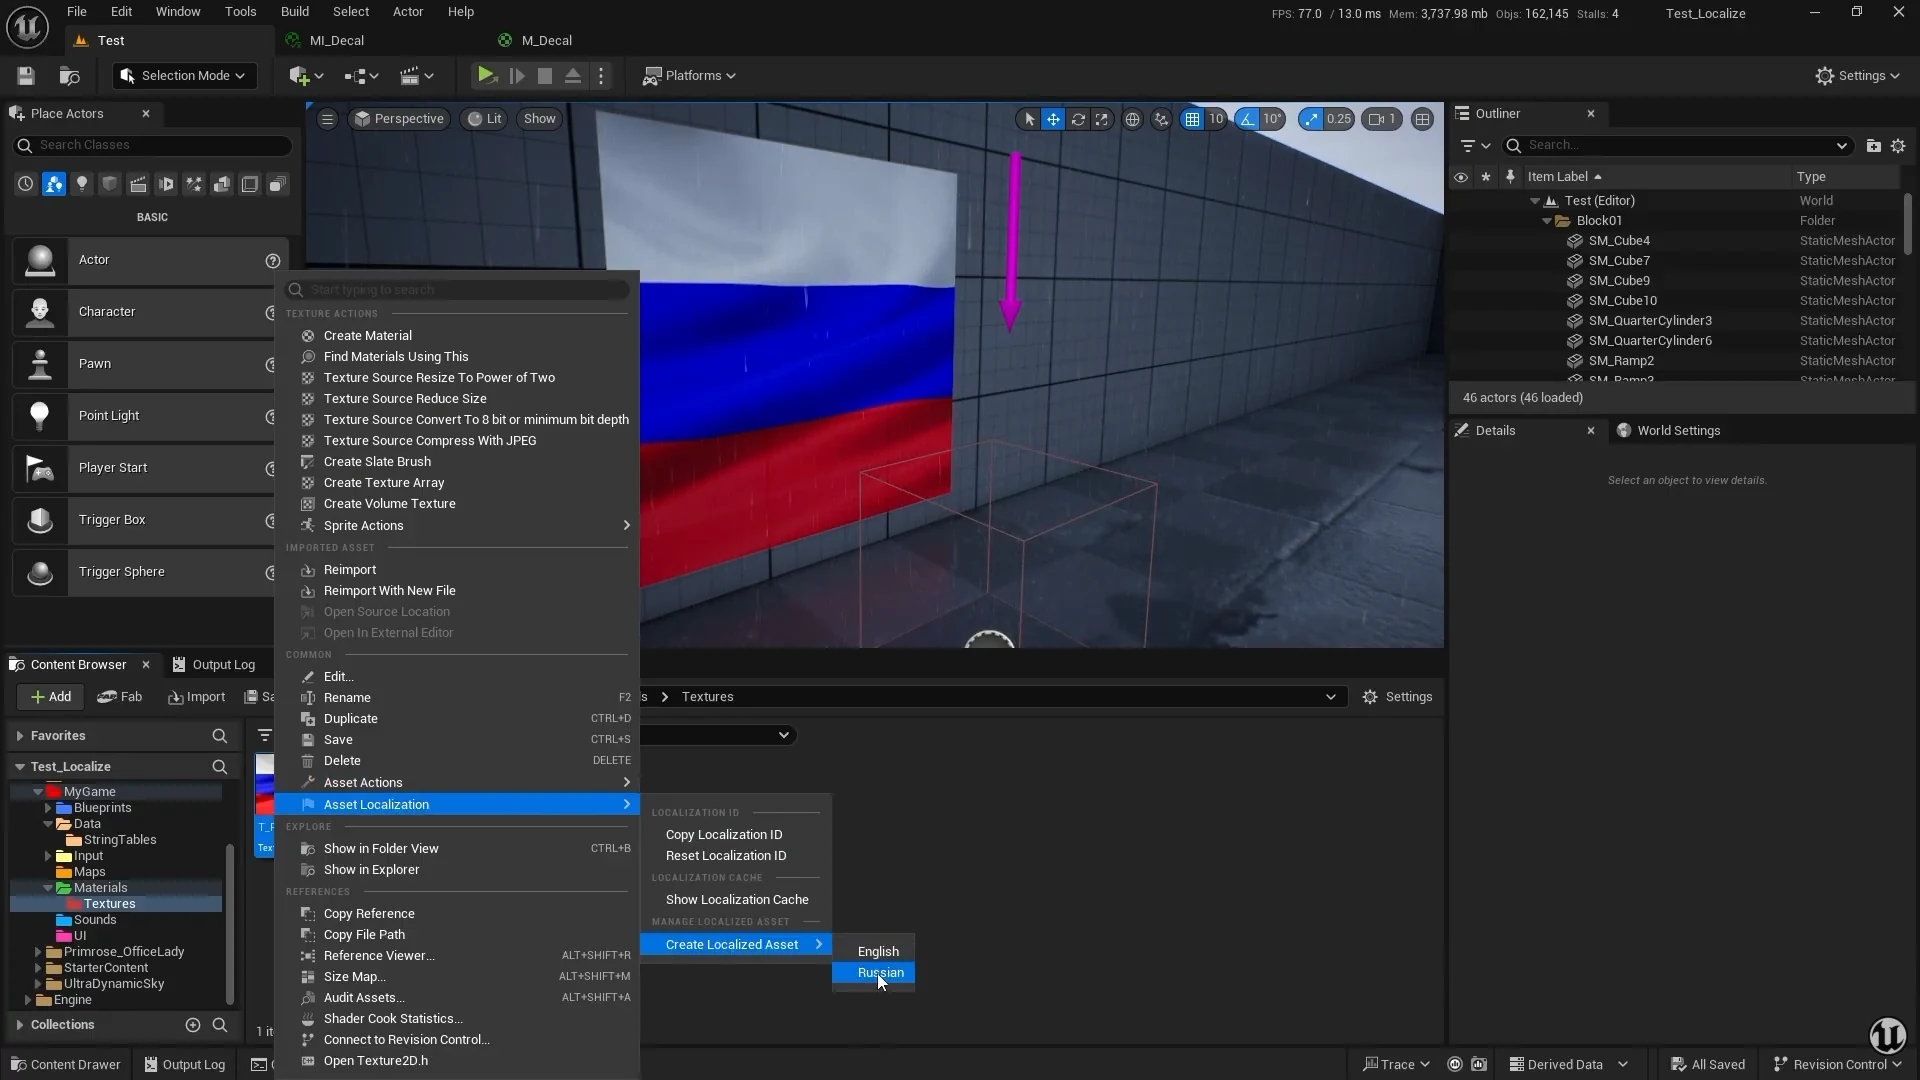
Task: Open the Browse content folder icon in the toolbar
Action: [69, 76]
